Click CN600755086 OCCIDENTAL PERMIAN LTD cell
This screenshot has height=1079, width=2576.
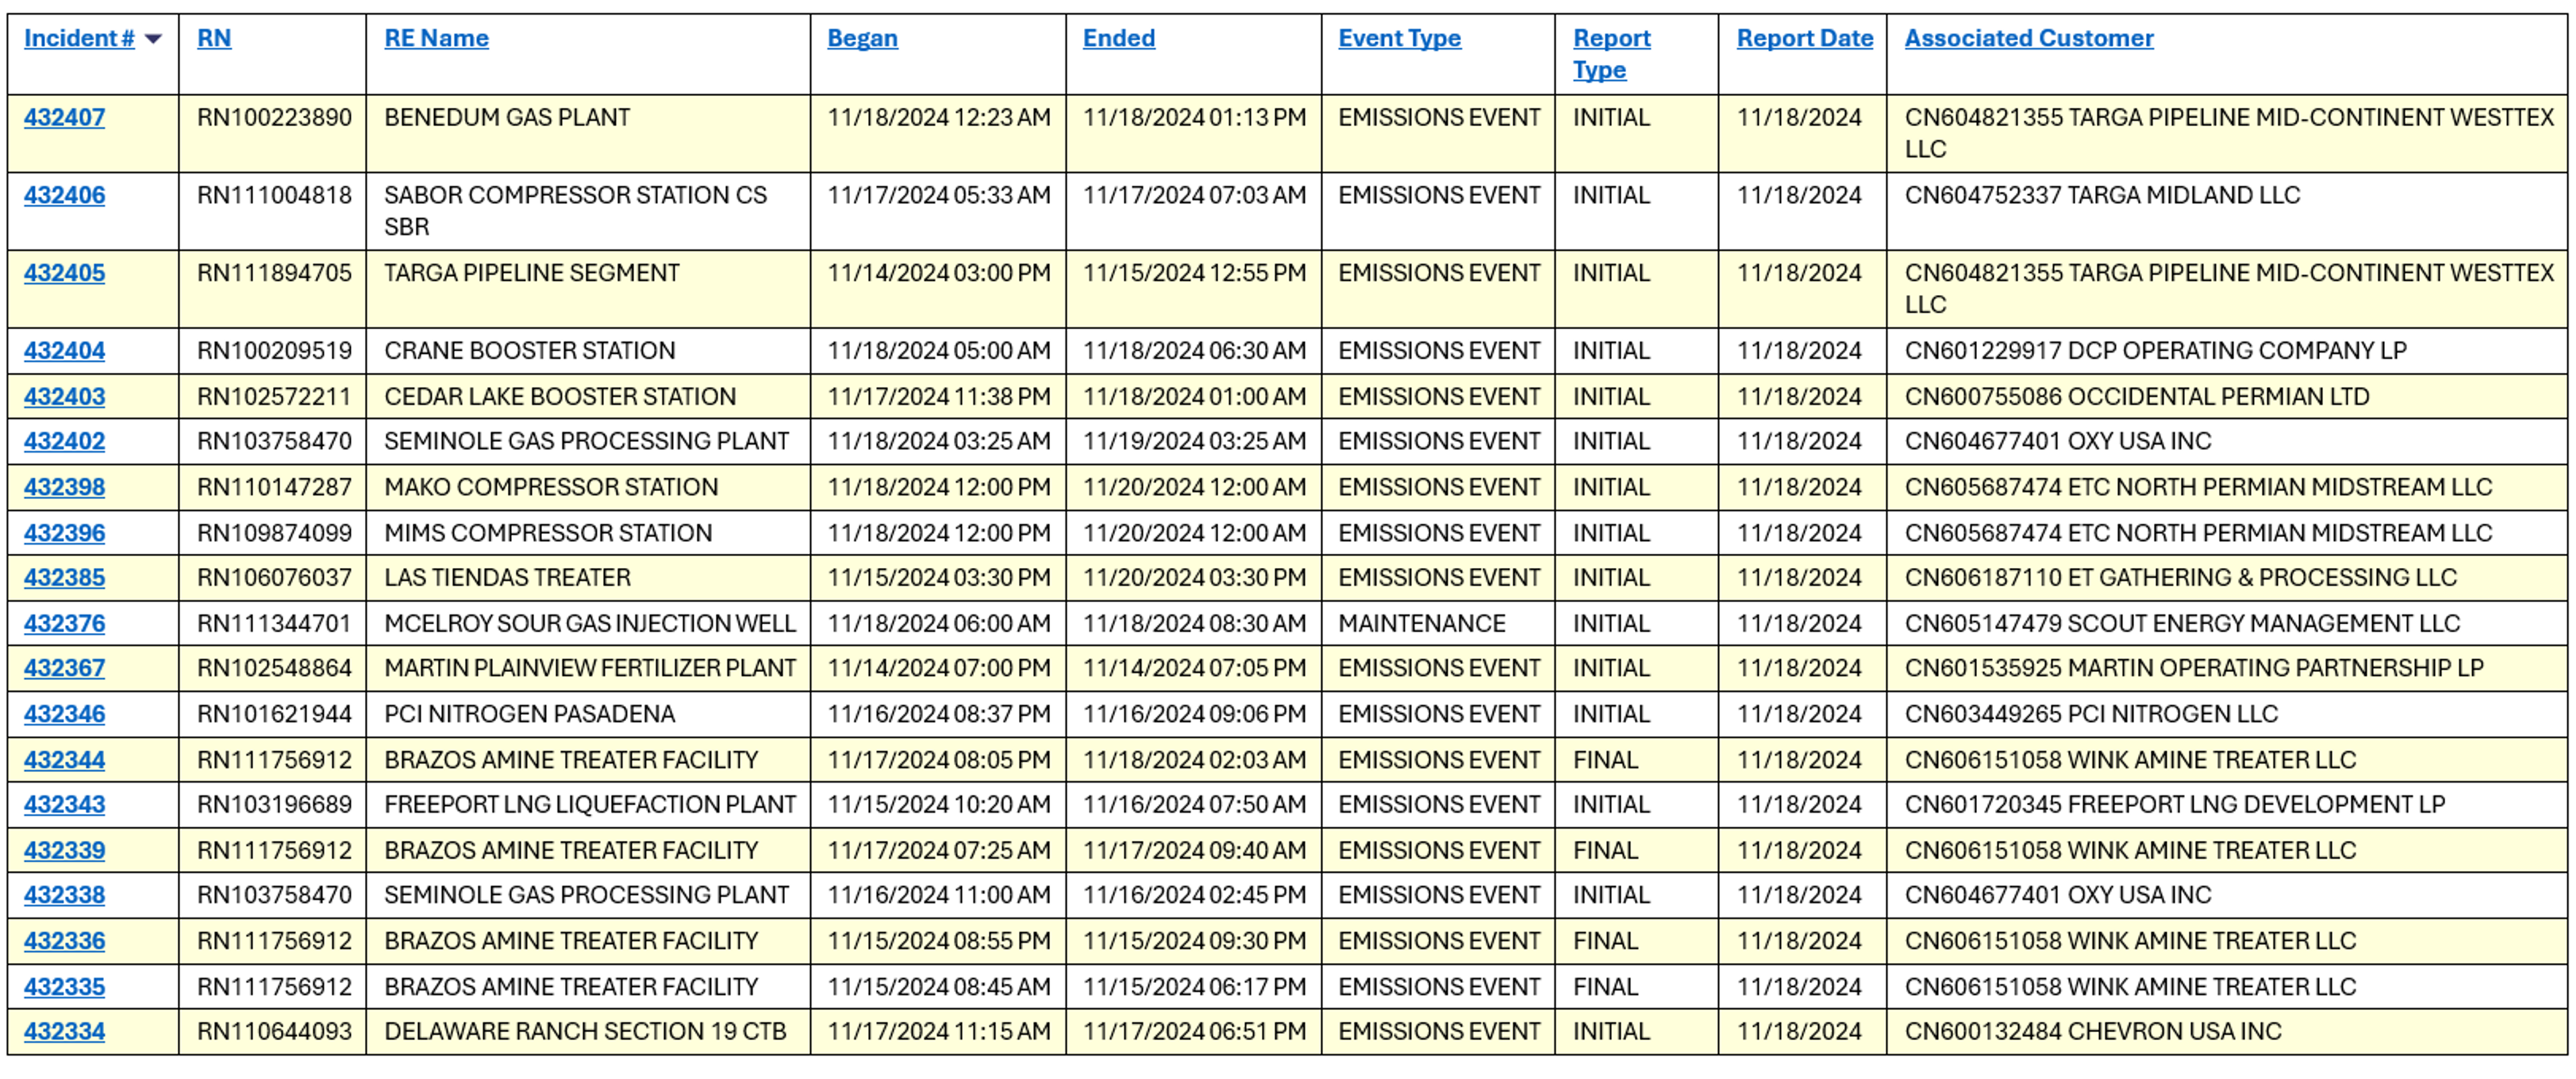tap(2227, 397)
